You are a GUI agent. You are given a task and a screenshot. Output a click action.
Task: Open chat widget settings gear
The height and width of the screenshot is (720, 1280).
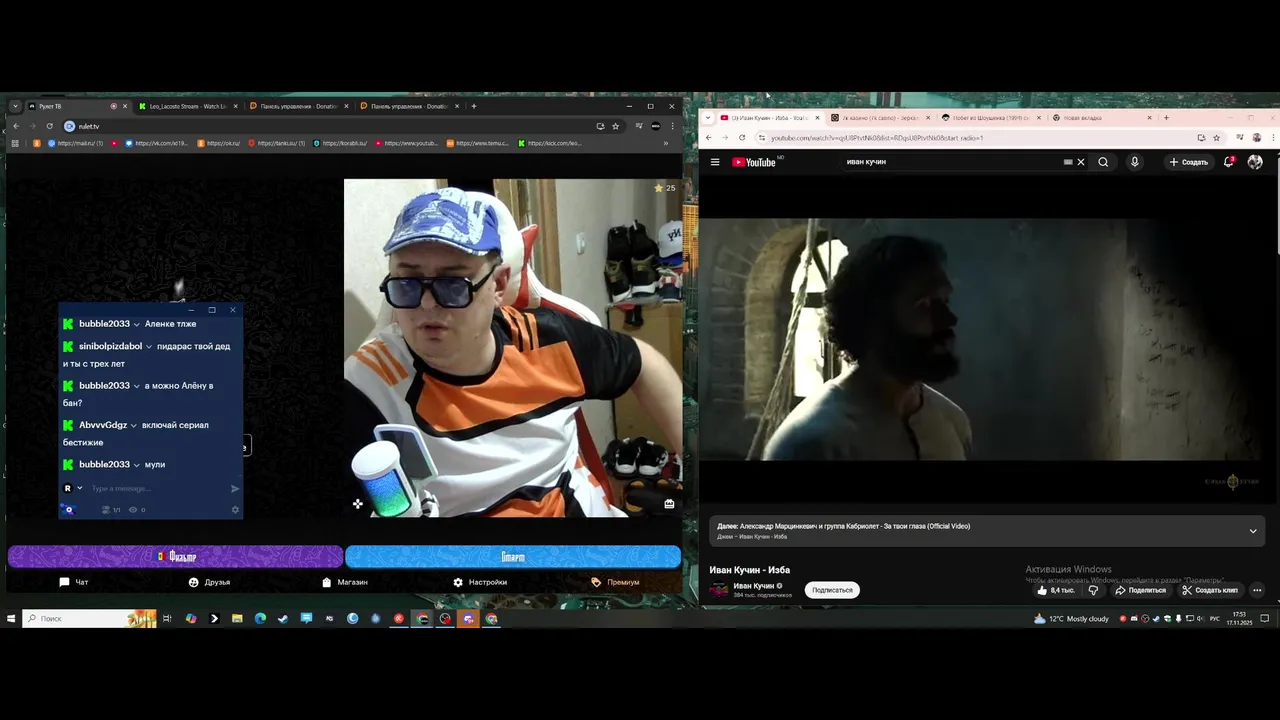pos(235,510)
